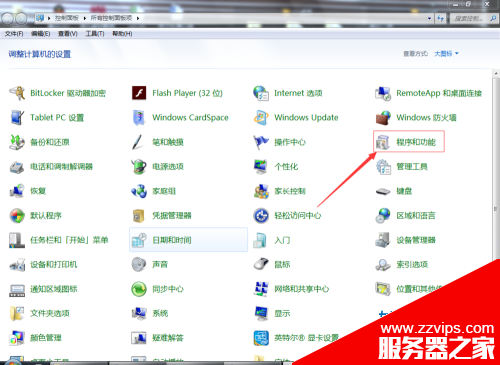
Task: Open 默认程序 icon
Action: pyautogui.click(x=17, y=216)
